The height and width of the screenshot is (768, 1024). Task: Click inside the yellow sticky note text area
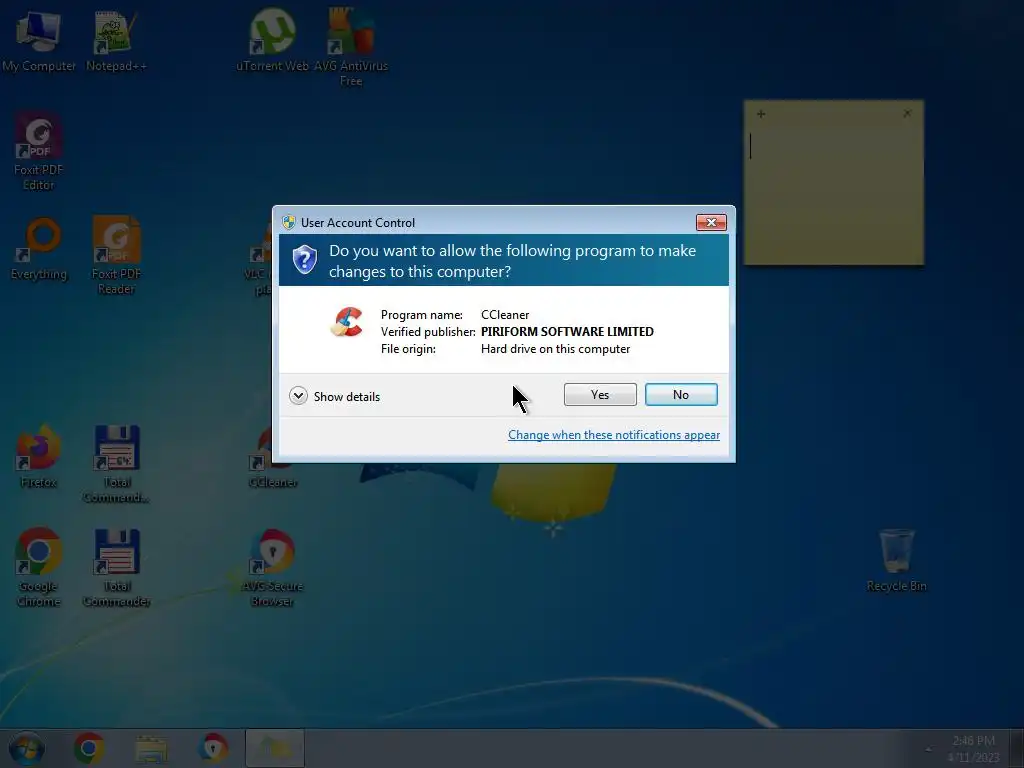pyautogui.click(x=834, y=195)
